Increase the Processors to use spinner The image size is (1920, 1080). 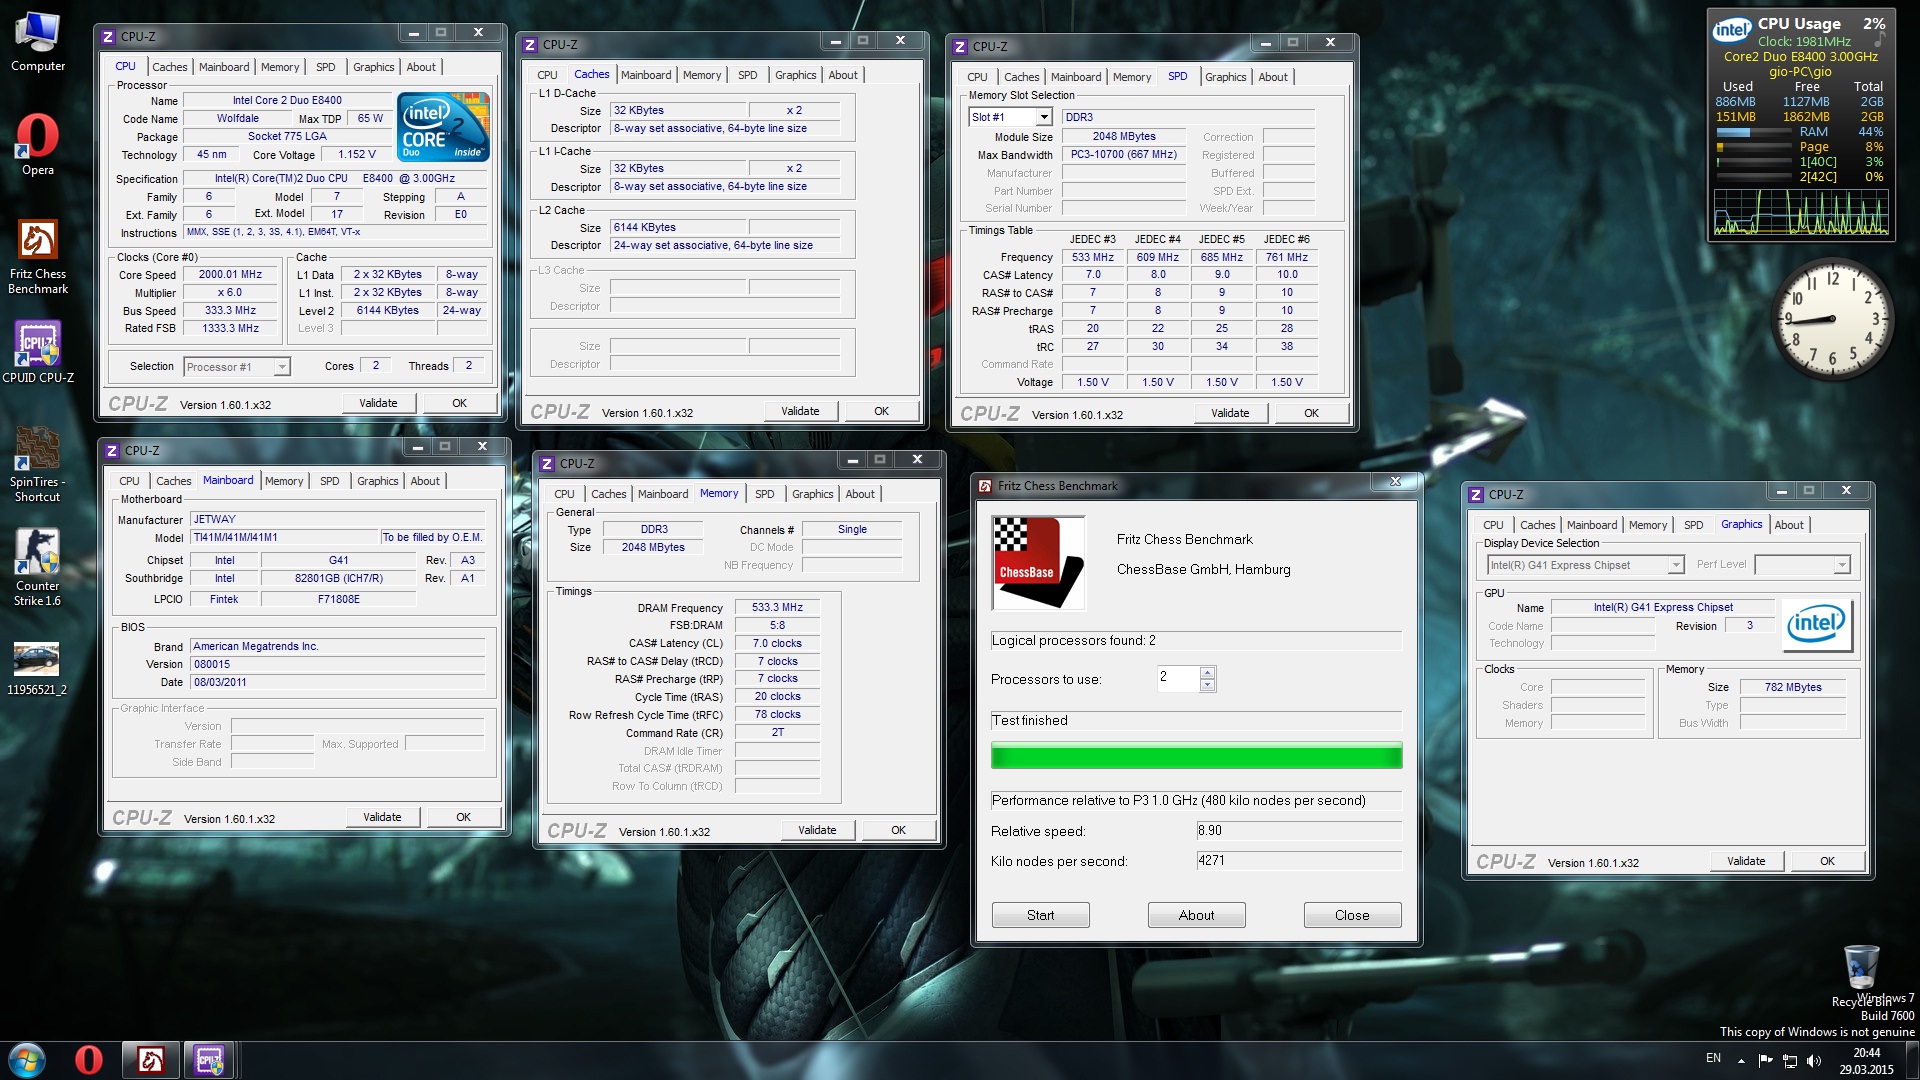pos(1207,673)
